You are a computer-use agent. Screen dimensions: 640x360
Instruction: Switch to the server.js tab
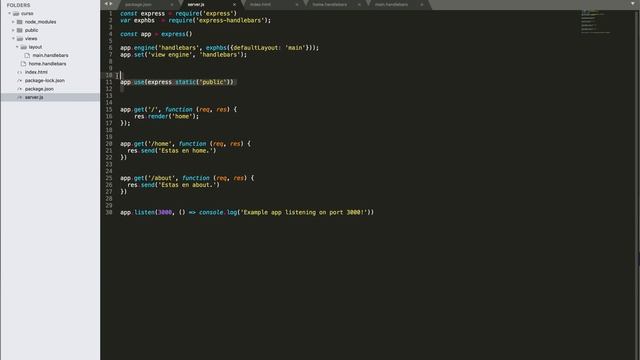[196, 4]
